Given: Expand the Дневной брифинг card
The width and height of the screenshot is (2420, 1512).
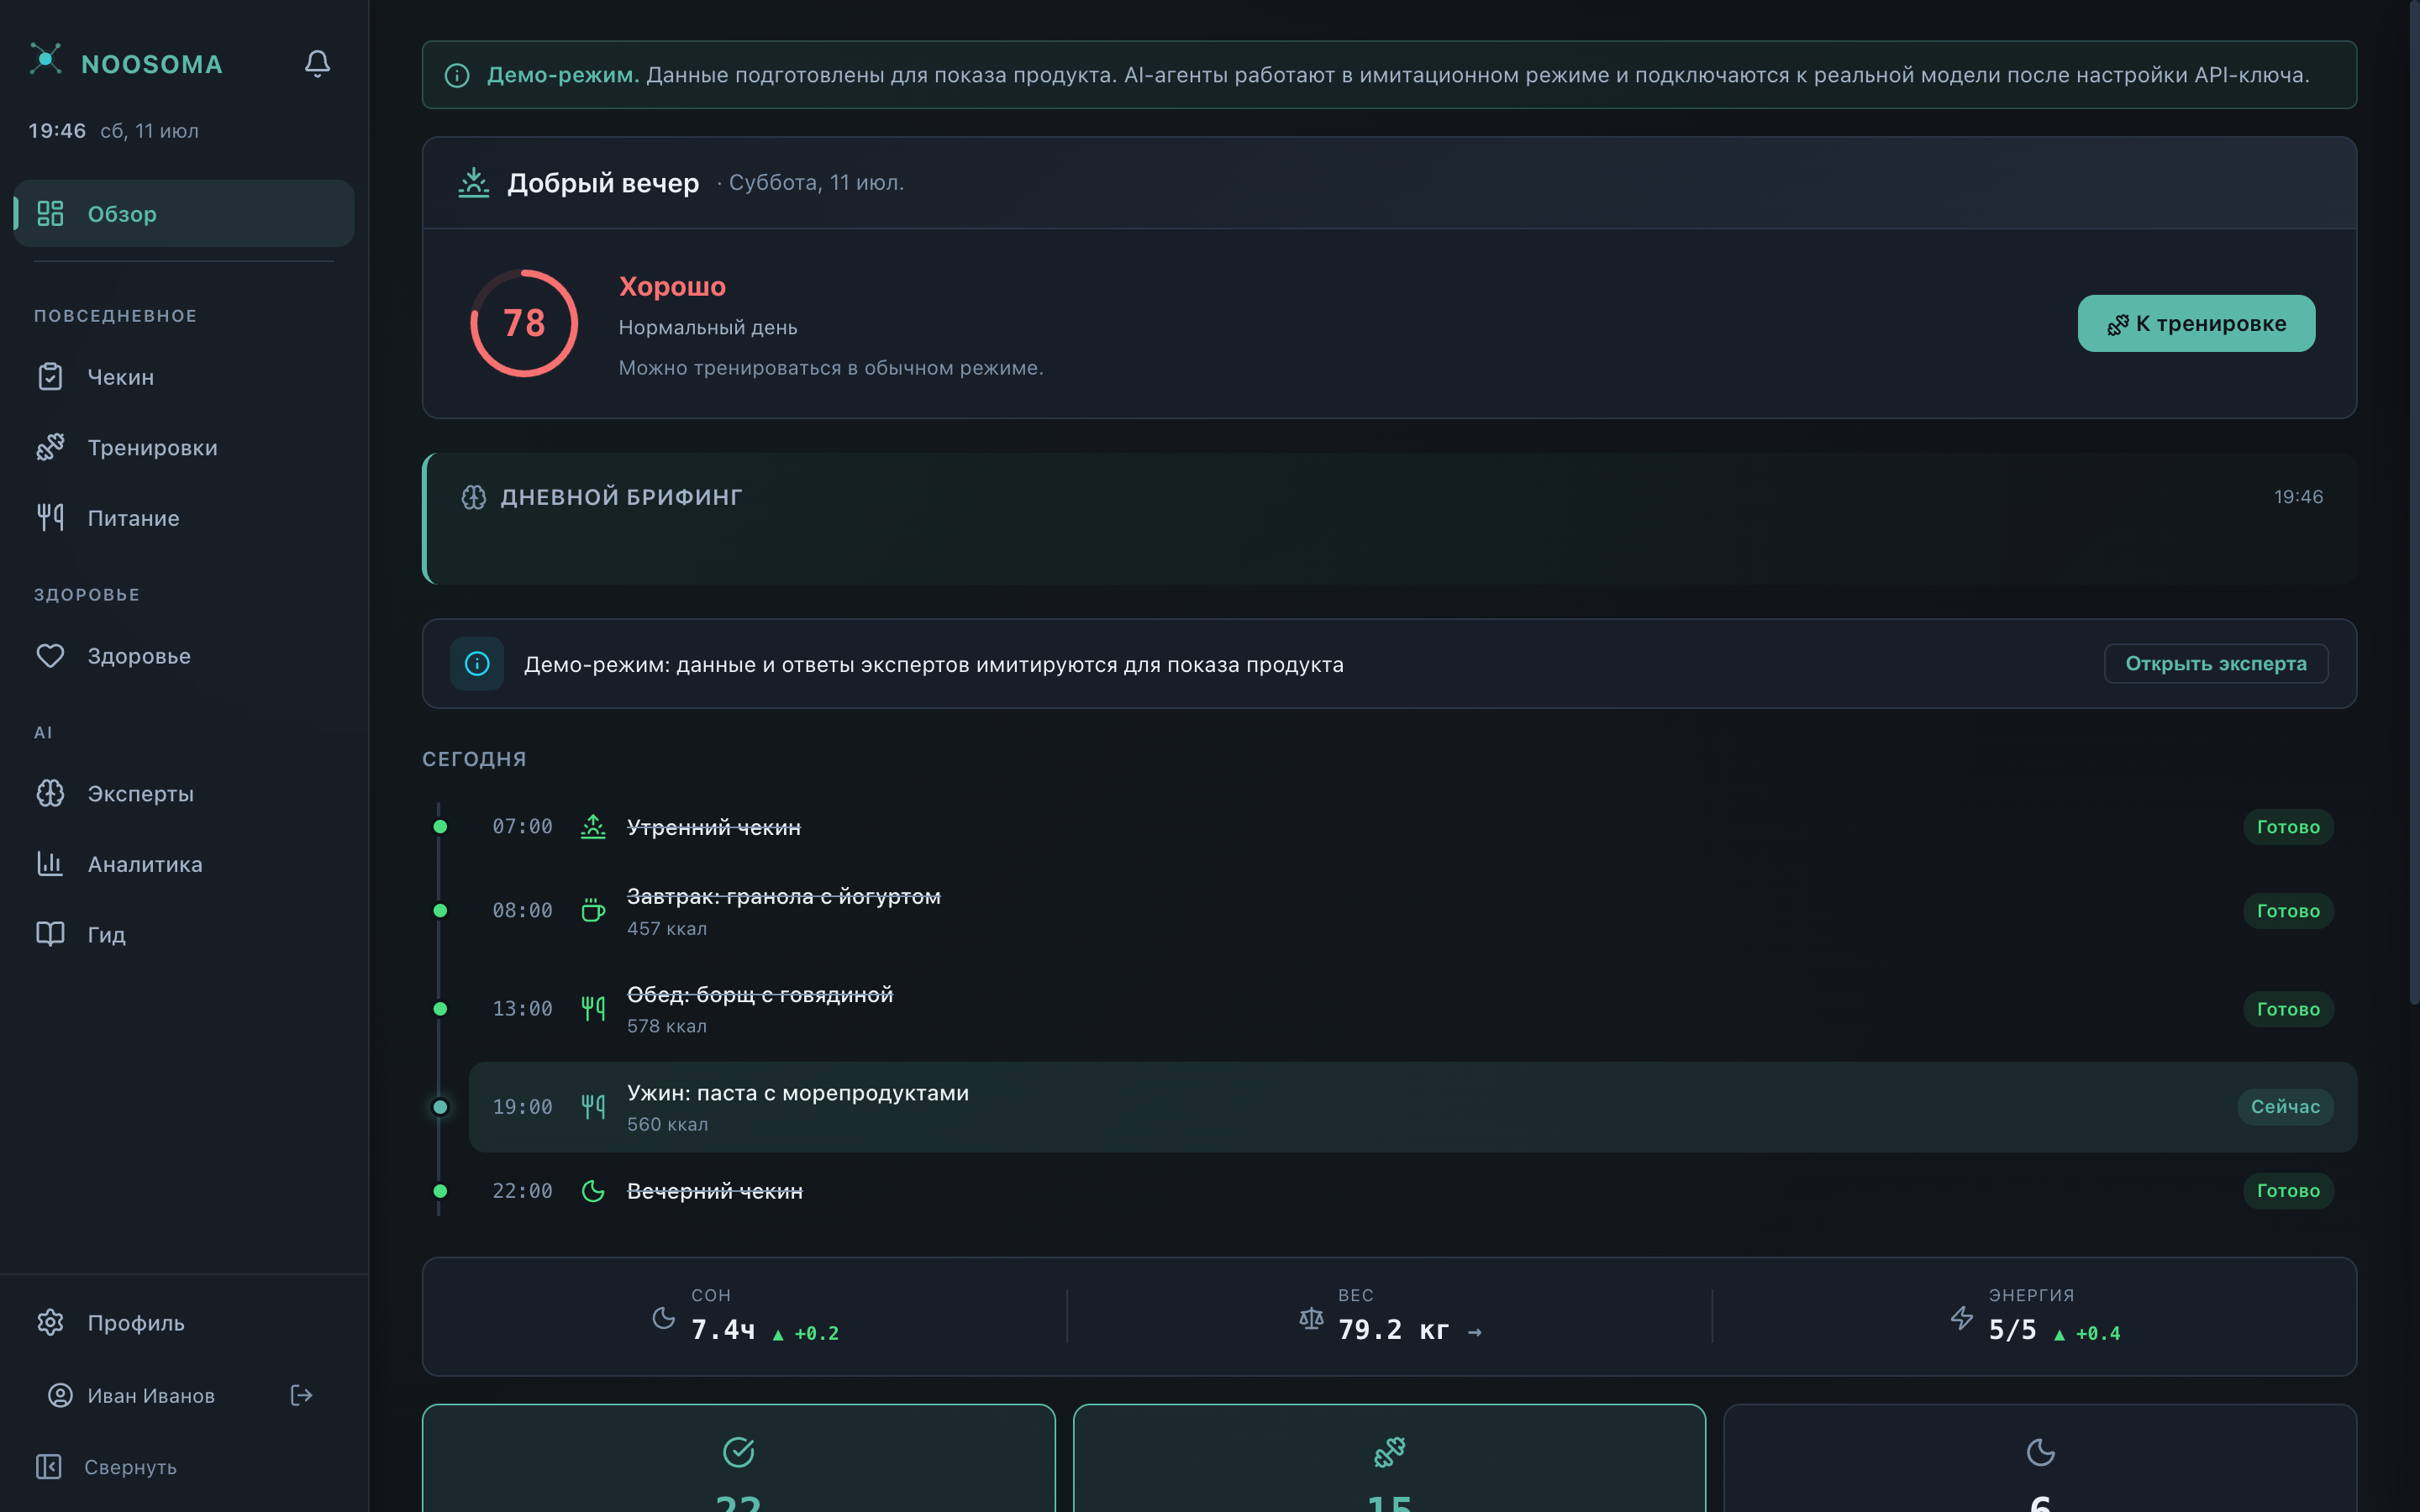Looking at the screenshot, I should 1390,519.
